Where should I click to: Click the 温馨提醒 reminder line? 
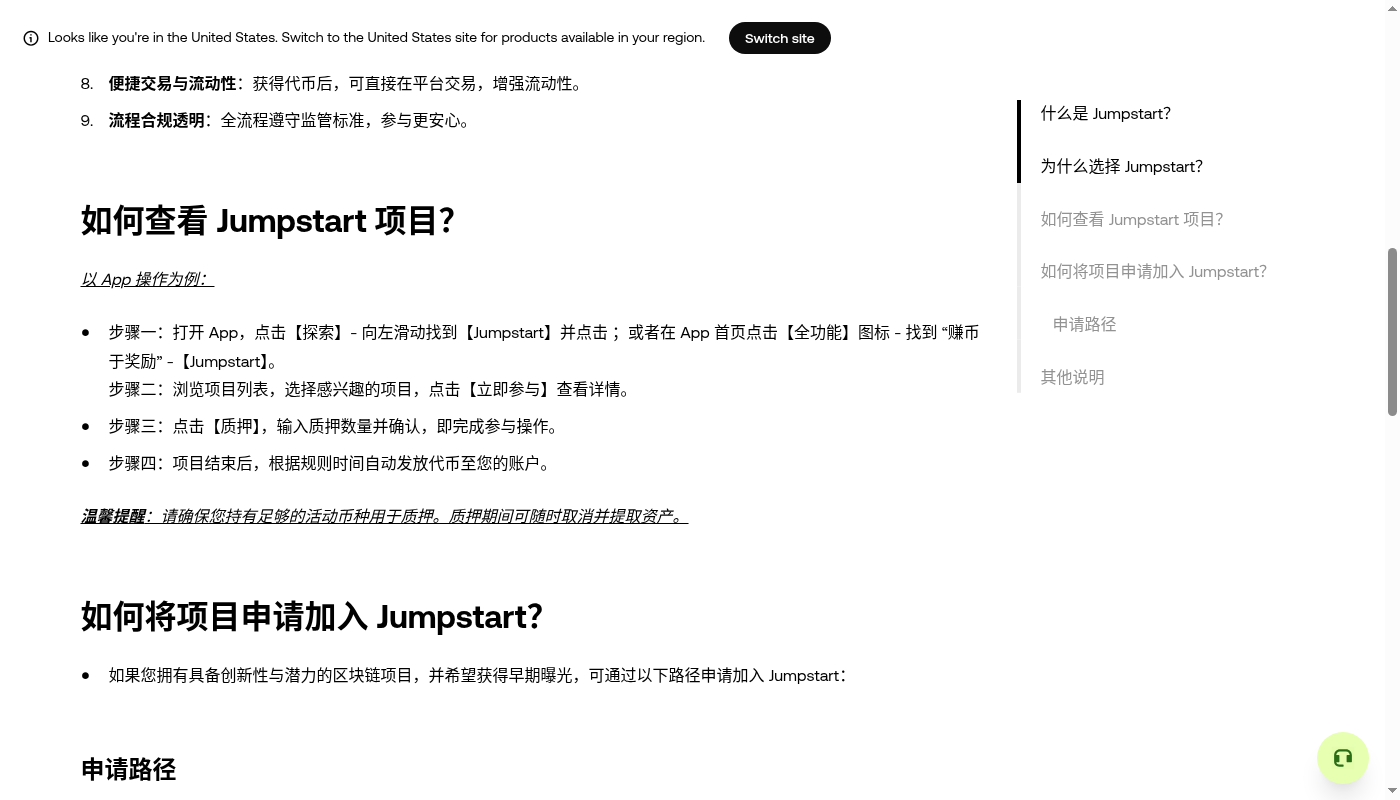pyautogui.click(x=384, y=516)
